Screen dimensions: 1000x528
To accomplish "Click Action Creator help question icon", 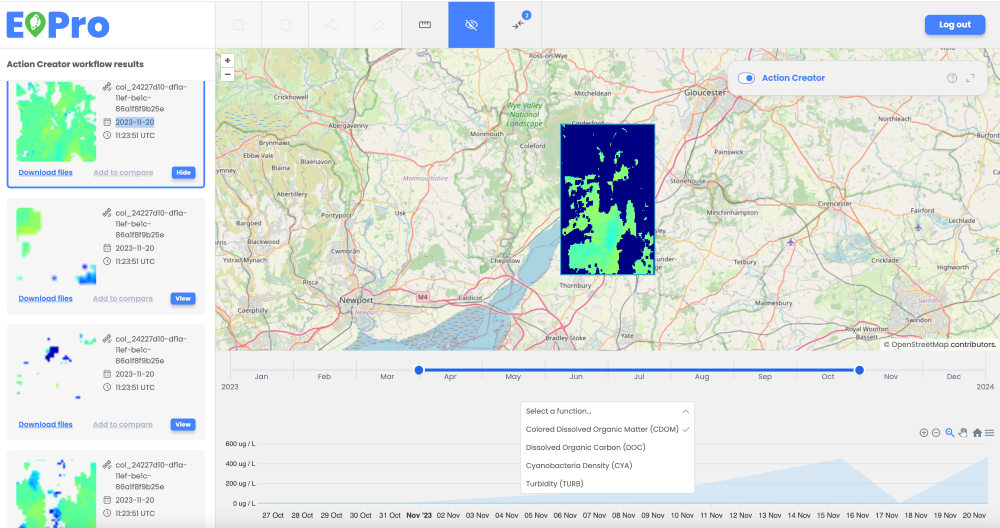I will tap(951, 78).
